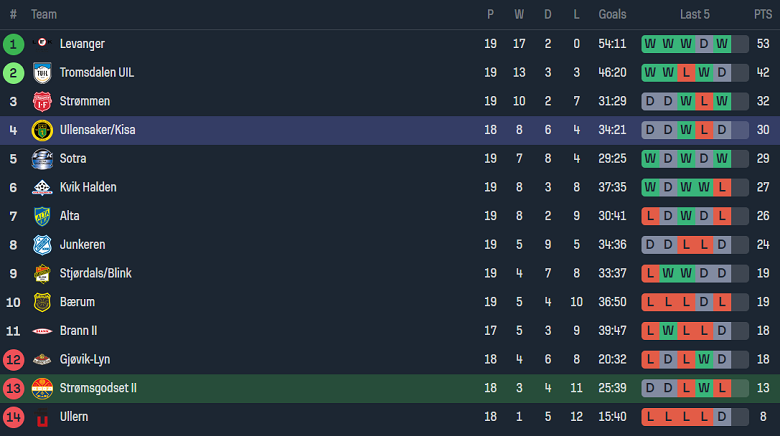
Task: Sort table by PTS column header
Action: (x=763, y=15)
